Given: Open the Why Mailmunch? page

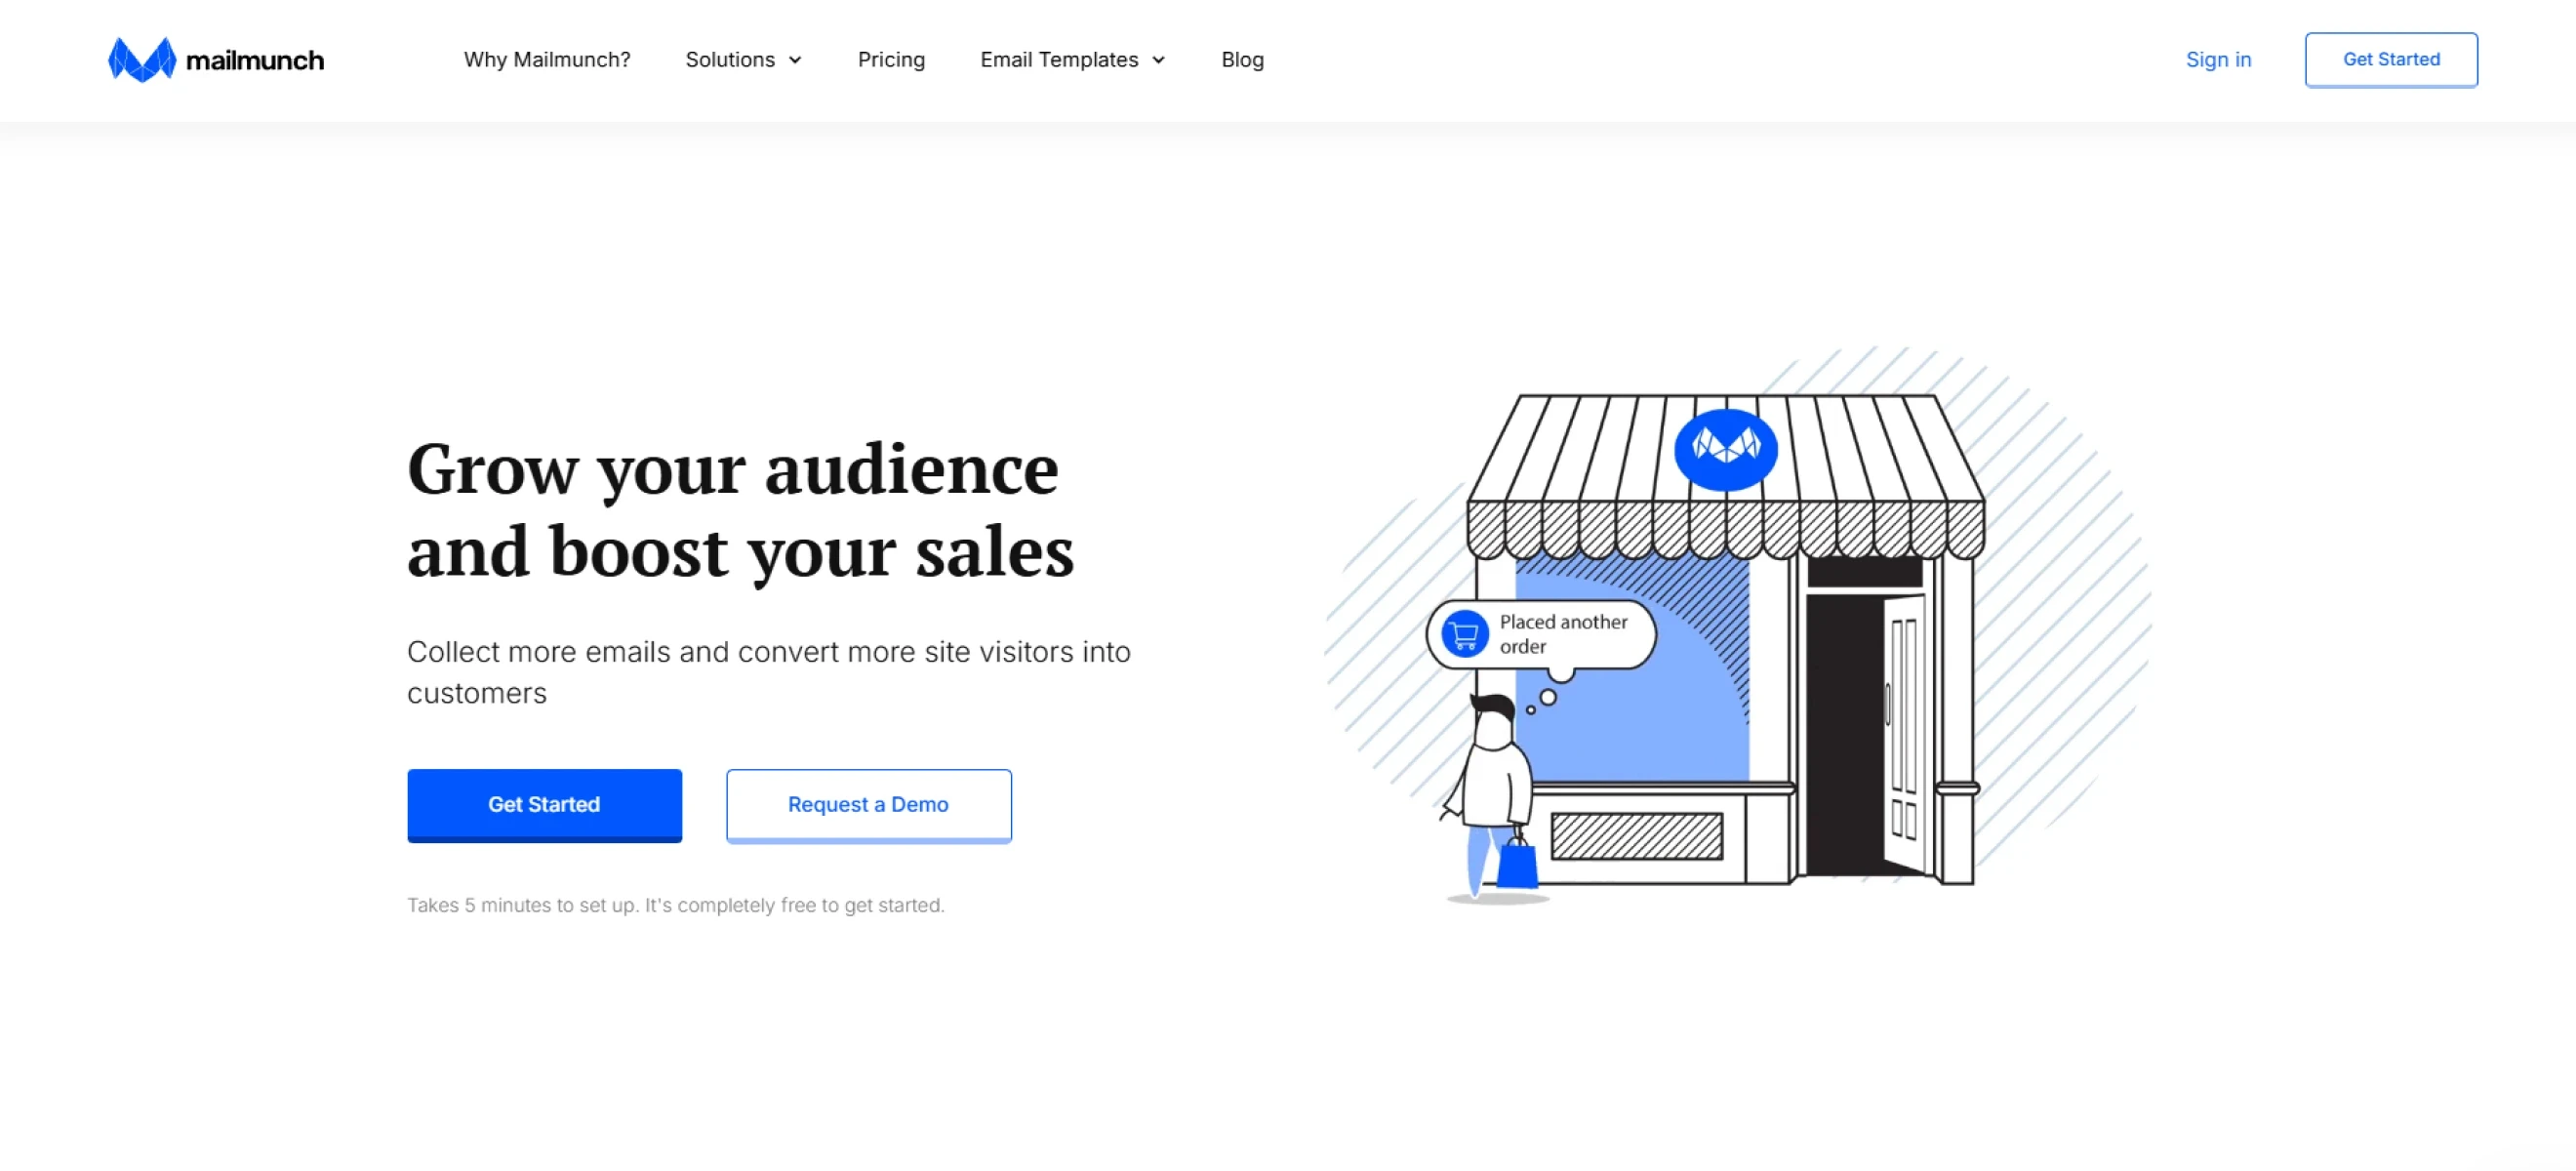Looking at the screenshot, I should click(x=547, y=60).
